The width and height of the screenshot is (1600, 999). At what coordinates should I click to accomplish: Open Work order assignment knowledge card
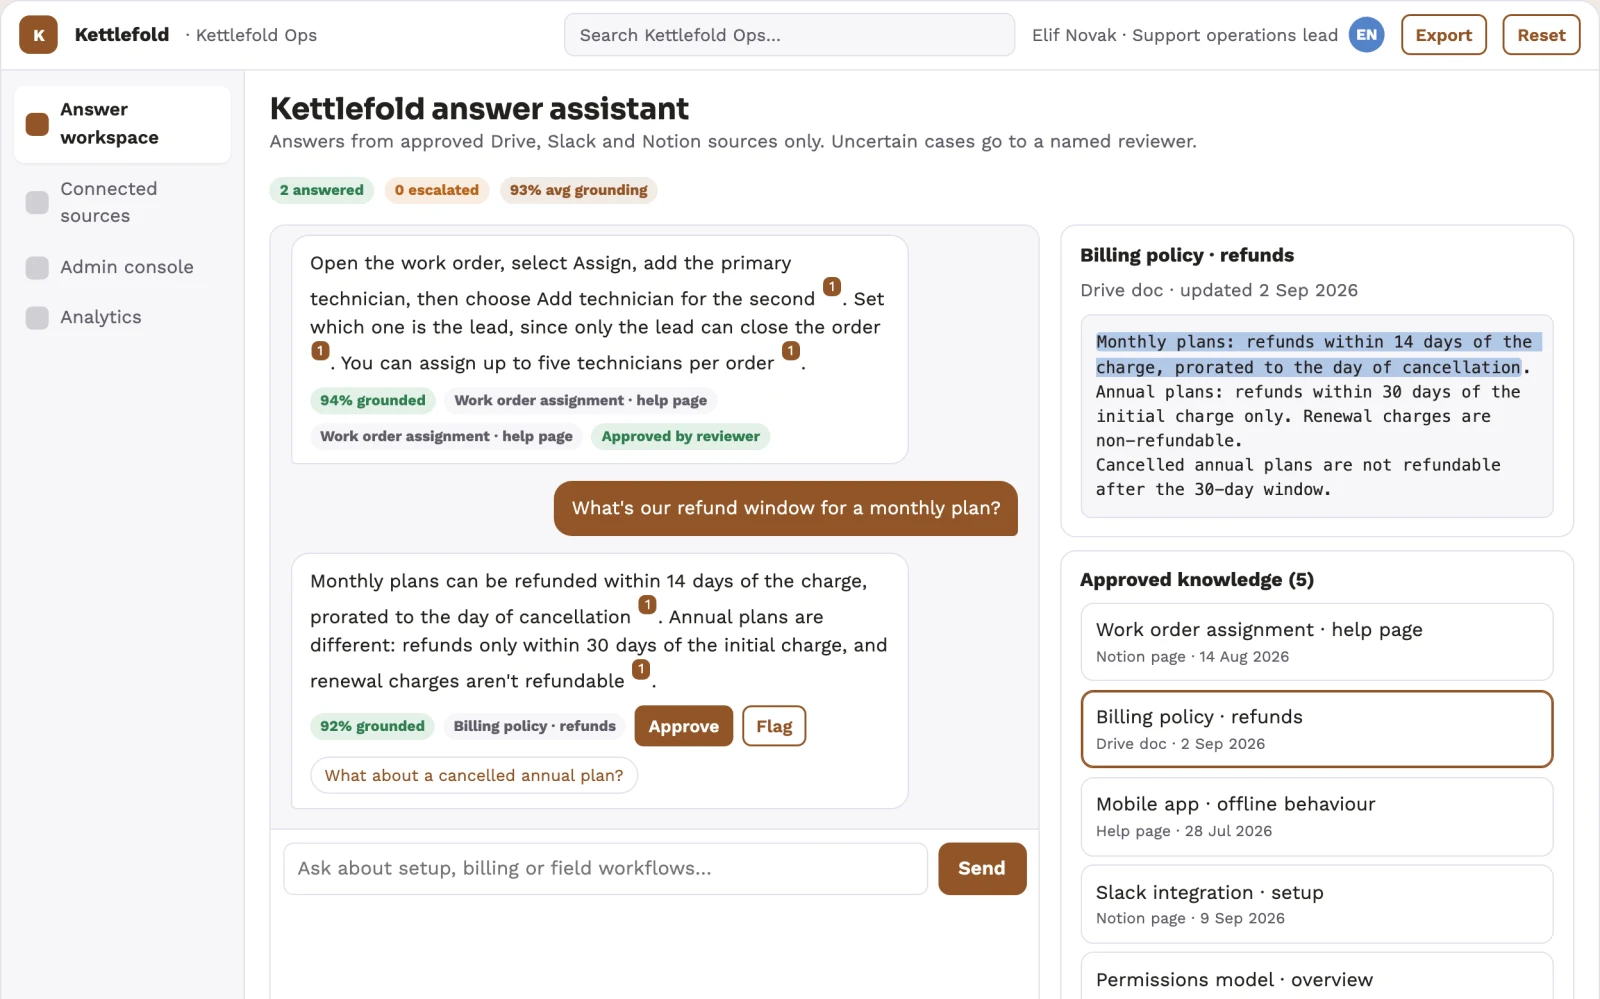(x=1317, y=642)
